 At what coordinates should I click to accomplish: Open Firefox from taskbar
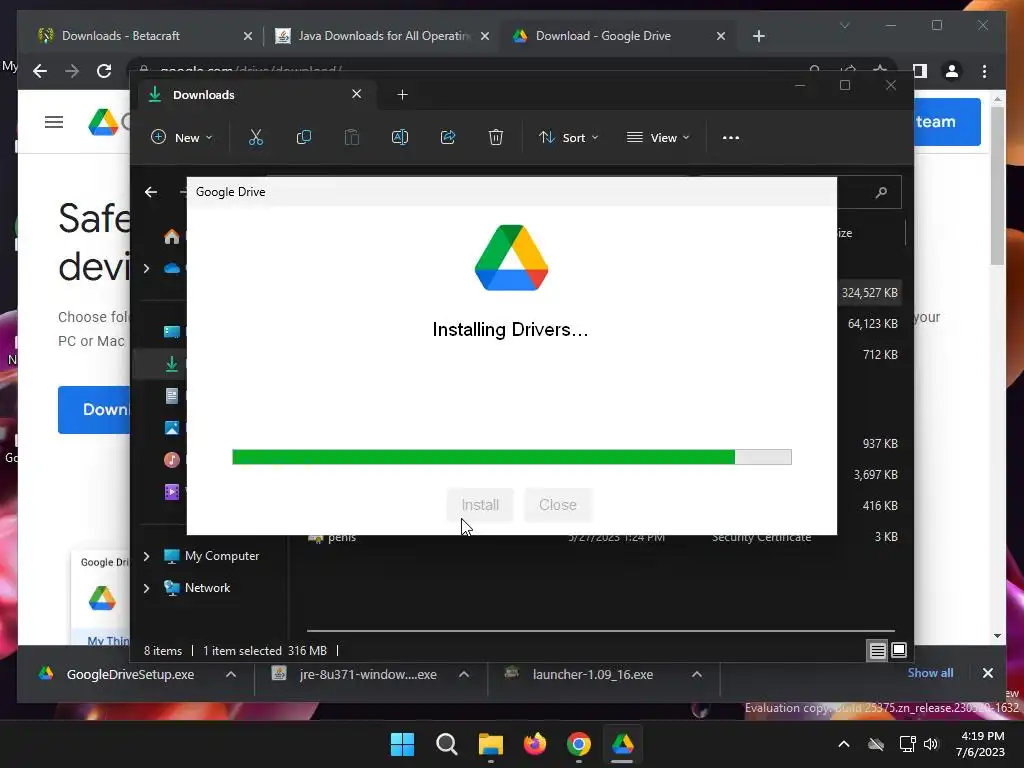tap(535, 744)
